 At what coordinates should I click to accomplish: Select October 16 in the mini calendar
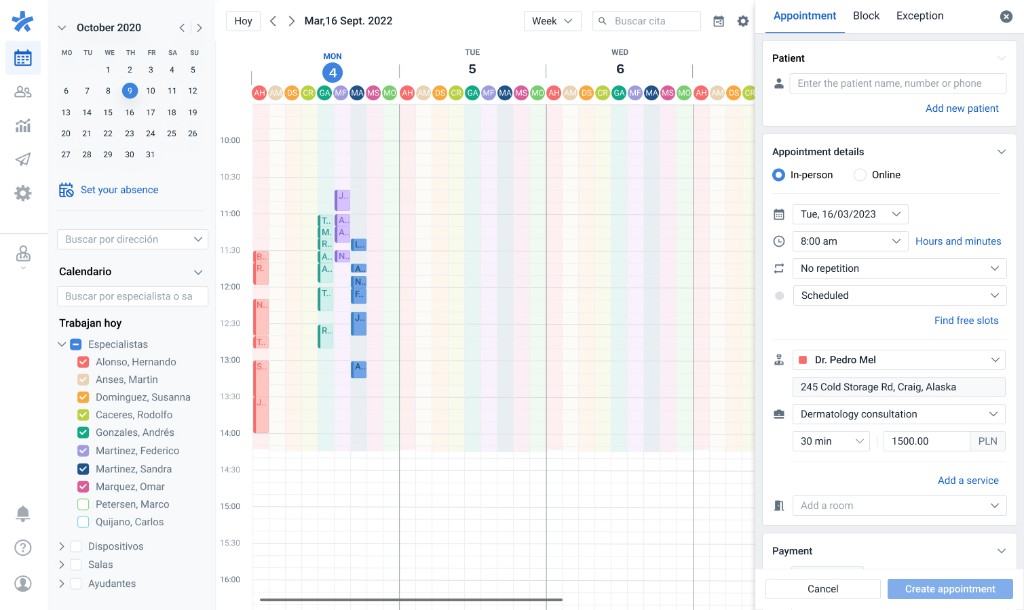129,112
